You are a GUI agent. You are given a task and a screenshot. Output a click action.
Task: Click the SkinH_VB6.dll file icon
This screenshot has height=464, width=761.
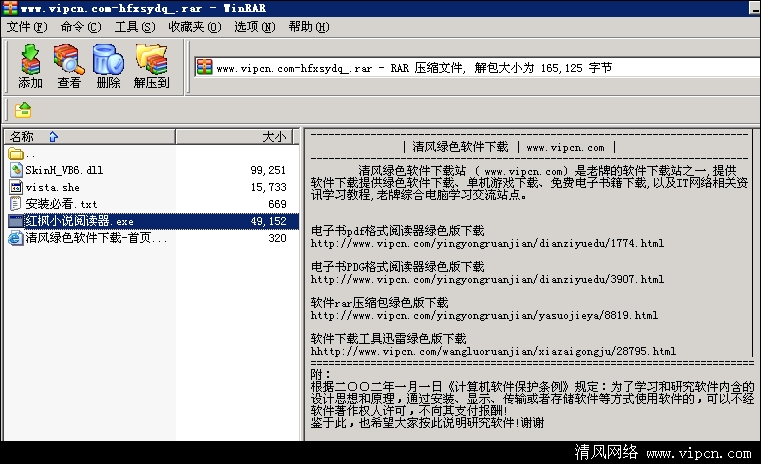point(16,170)
